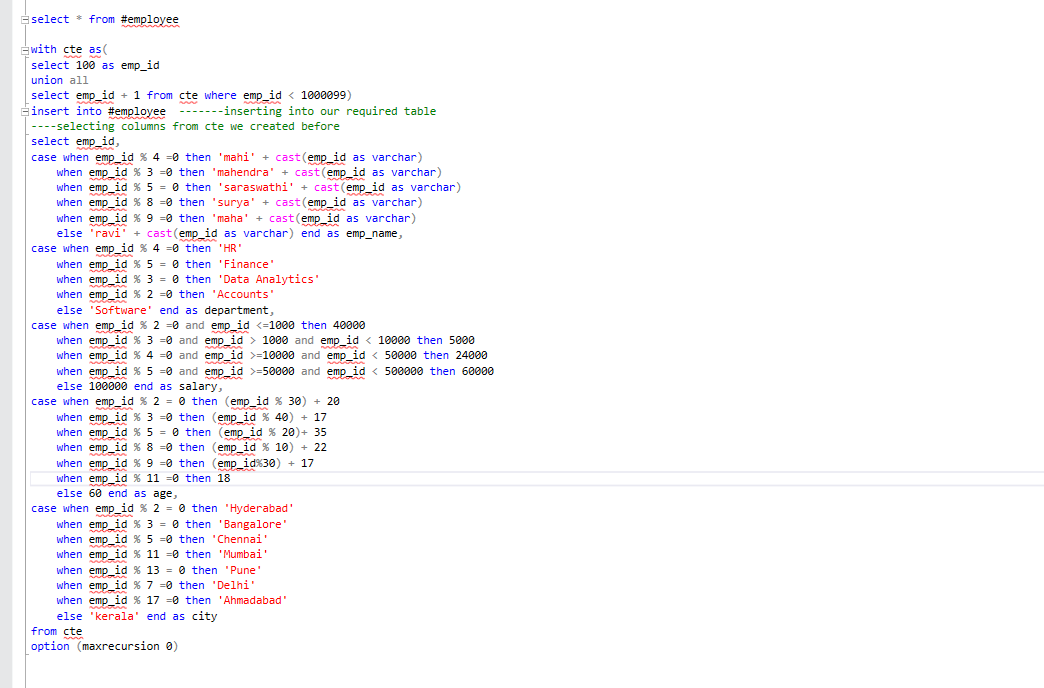
Task: Click the alias 'salary'
Action: pyautogui.click(x=198, y=386)
